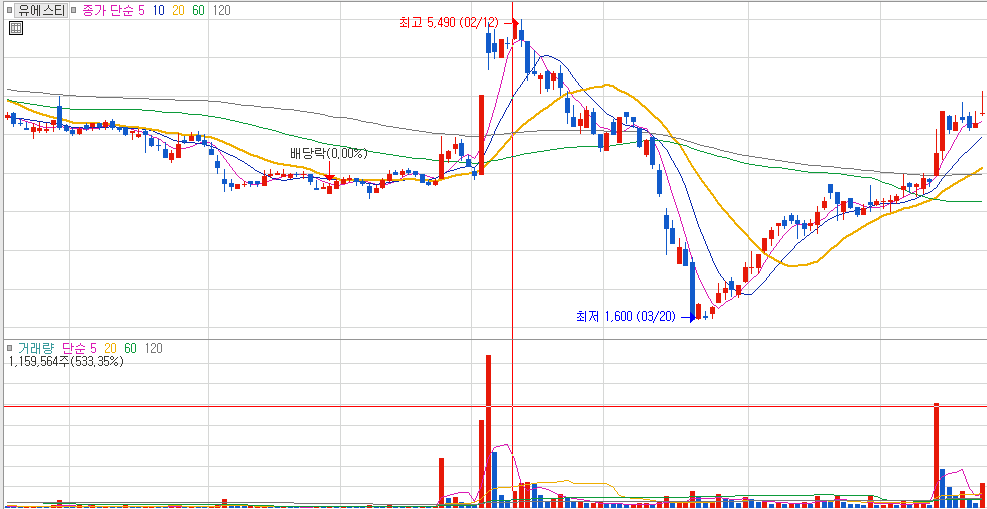Viewport: 987px width, 509px height.
Task: Click the green 60 volume moving average
Action: click(131, 348)
